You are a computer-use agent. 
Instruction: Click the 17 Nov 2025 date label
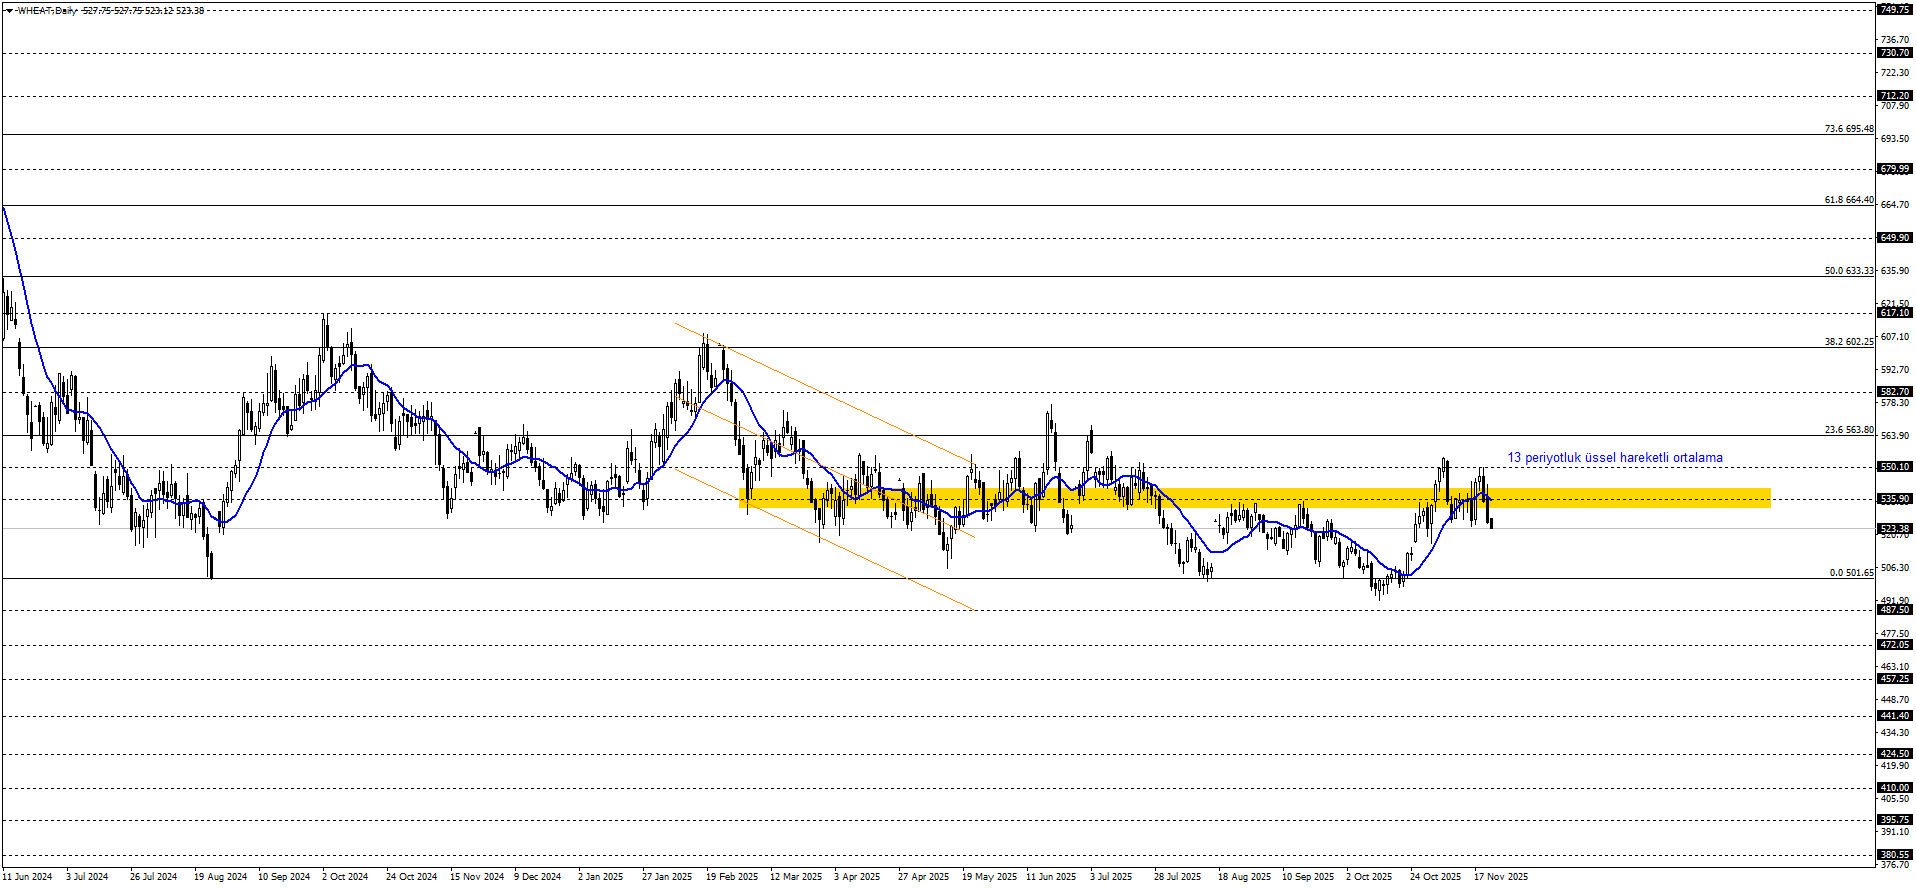(1501, 877)
